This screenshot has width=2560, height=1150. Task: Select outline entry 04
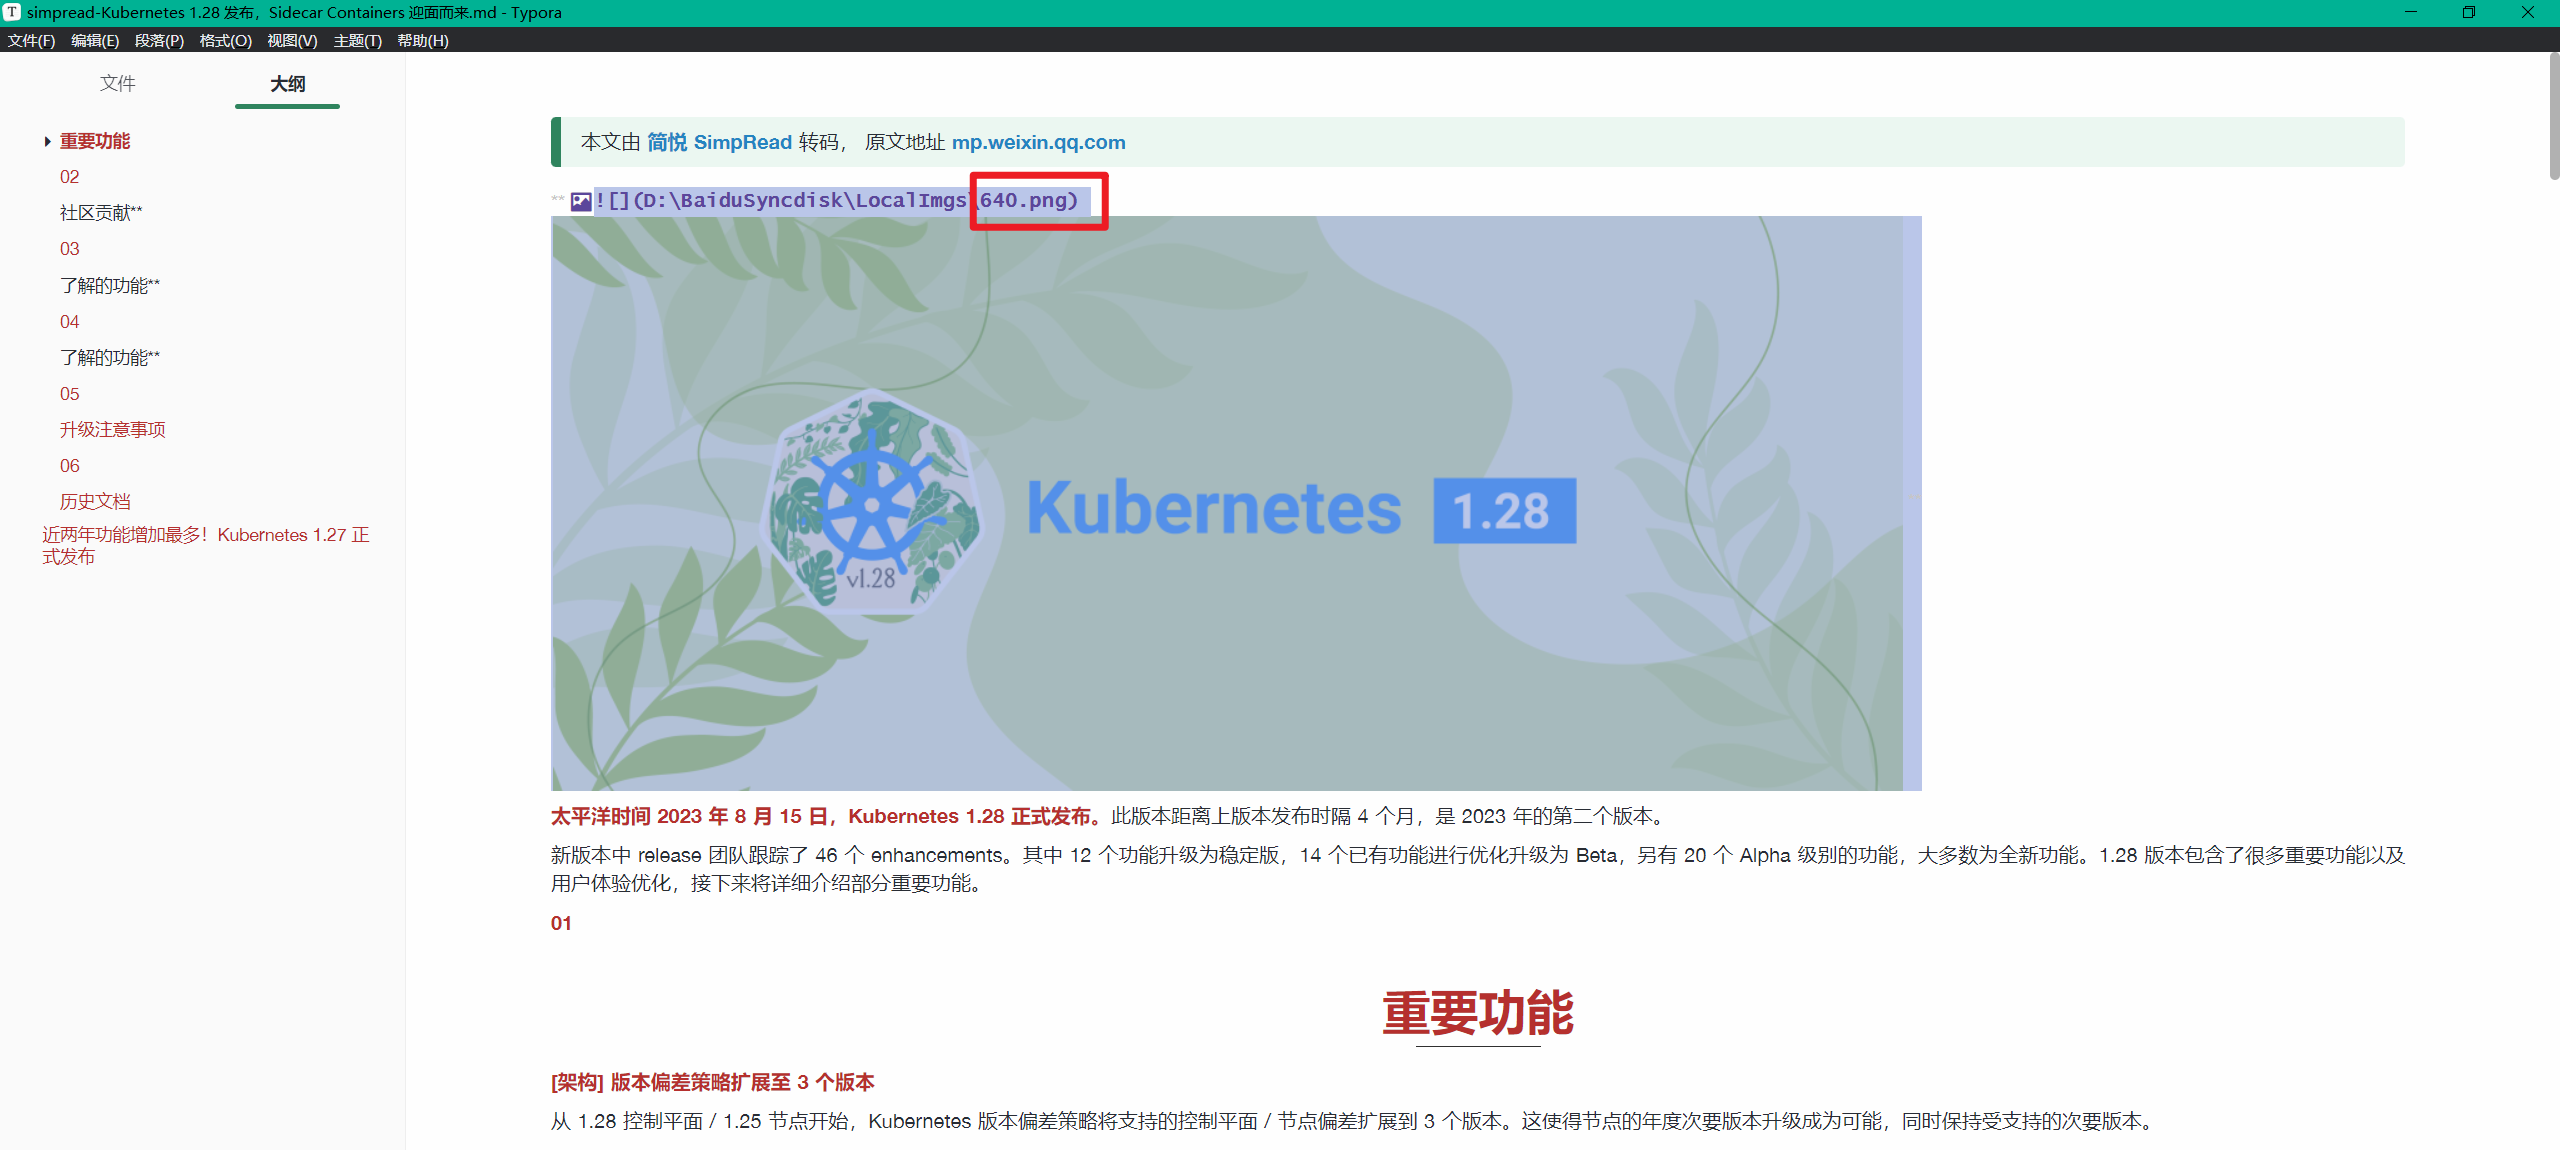(69, 322)
